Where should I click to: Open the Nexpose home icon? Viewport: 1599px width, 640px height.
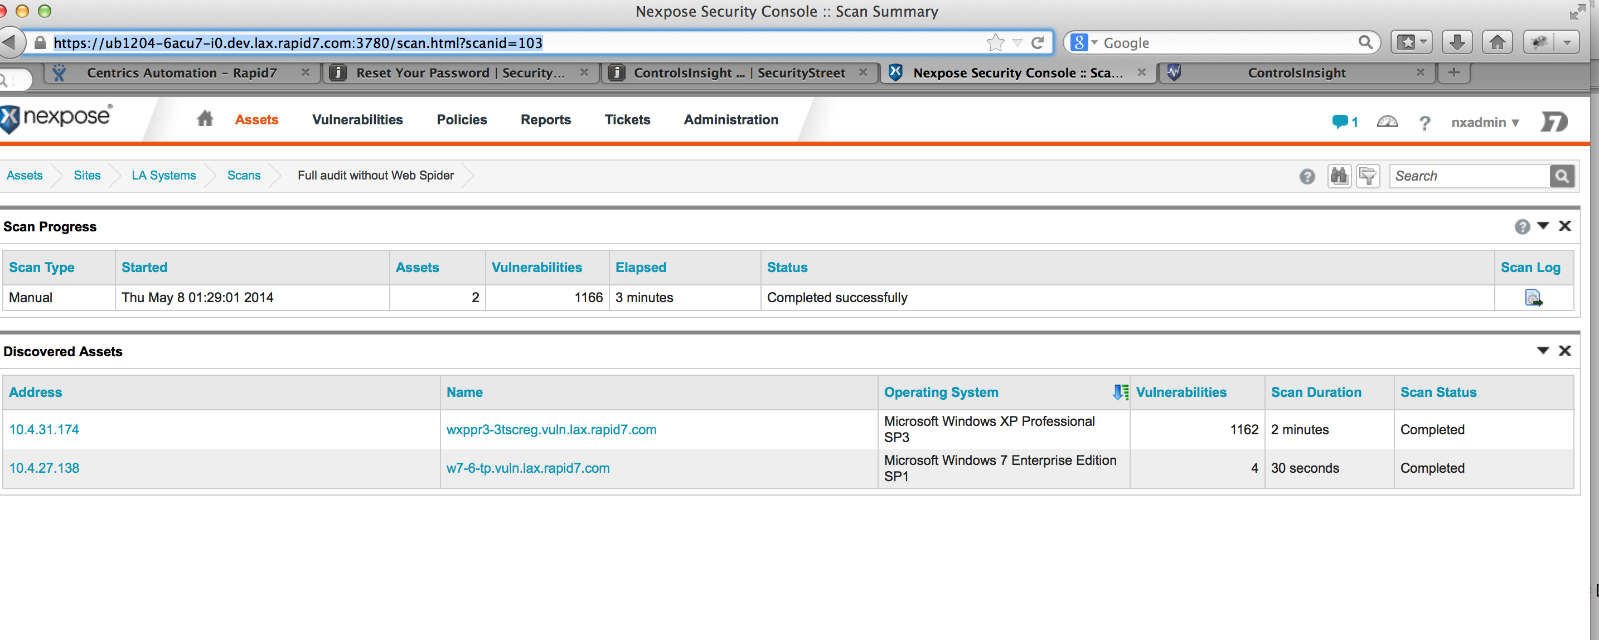coord(205,119)
